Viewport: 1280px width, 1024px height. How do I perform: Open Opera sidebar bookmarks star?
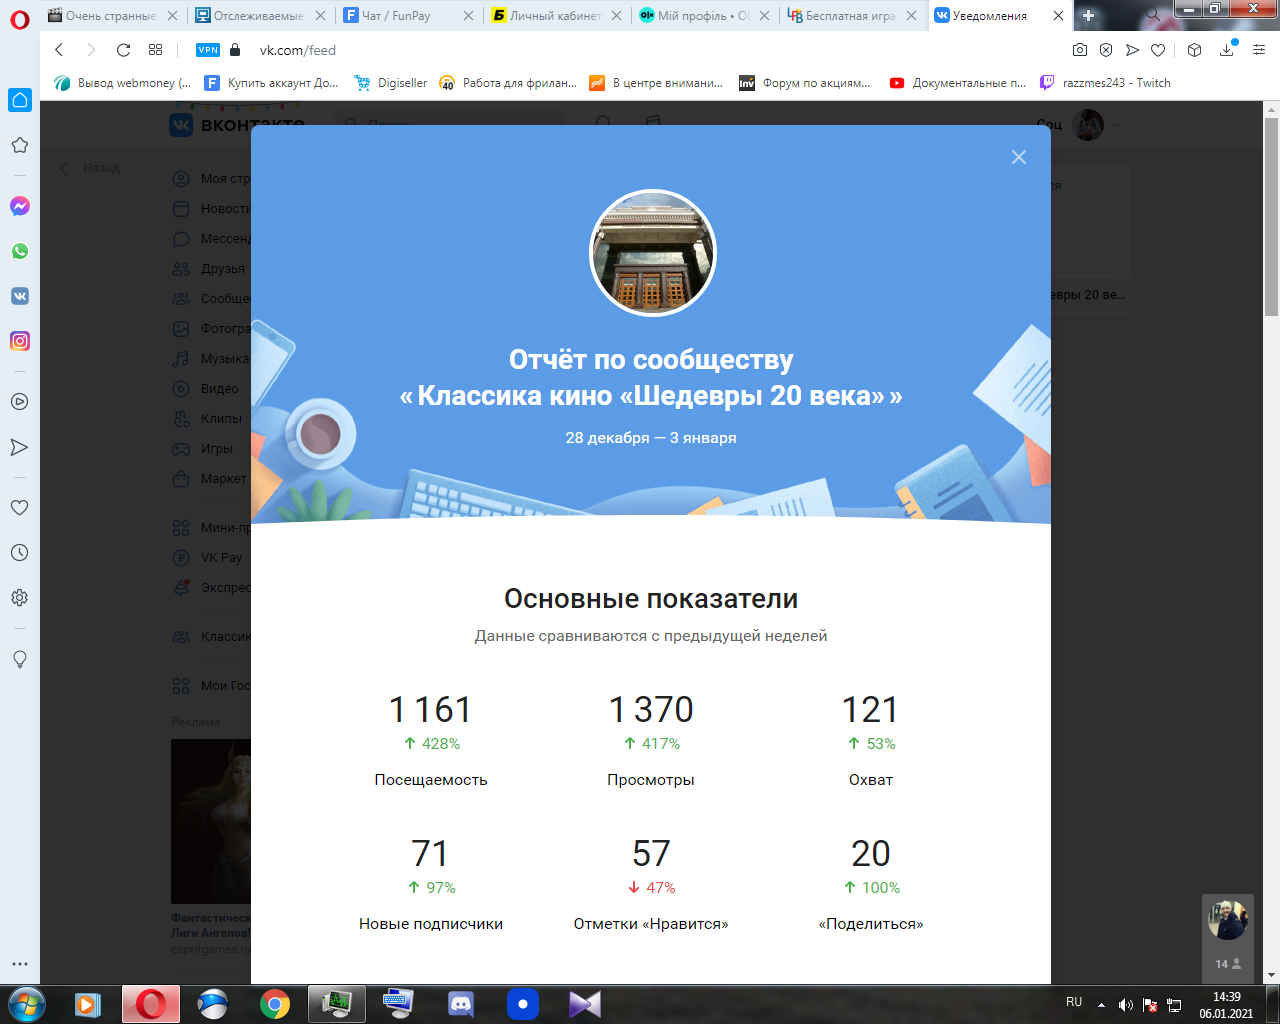(19, 145)
